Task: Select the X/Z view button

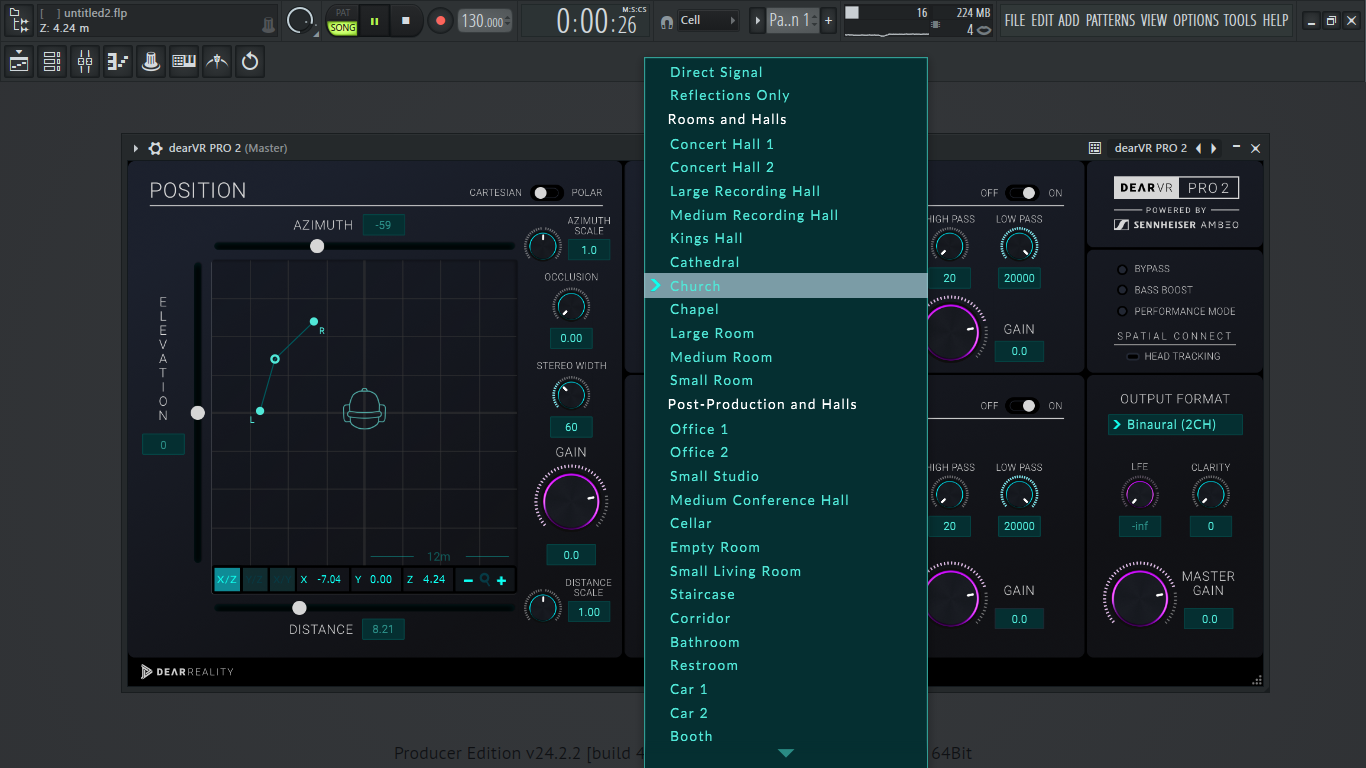Action: pos(227,580)
